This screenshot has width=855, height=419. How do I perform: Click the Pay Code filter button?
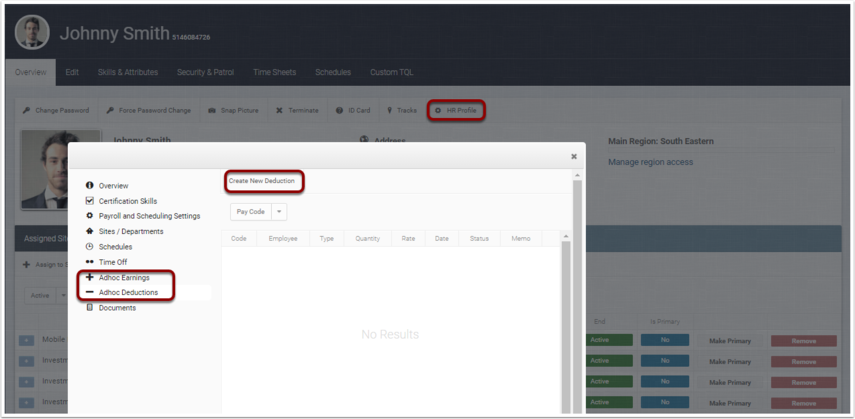tap(251, 212)
